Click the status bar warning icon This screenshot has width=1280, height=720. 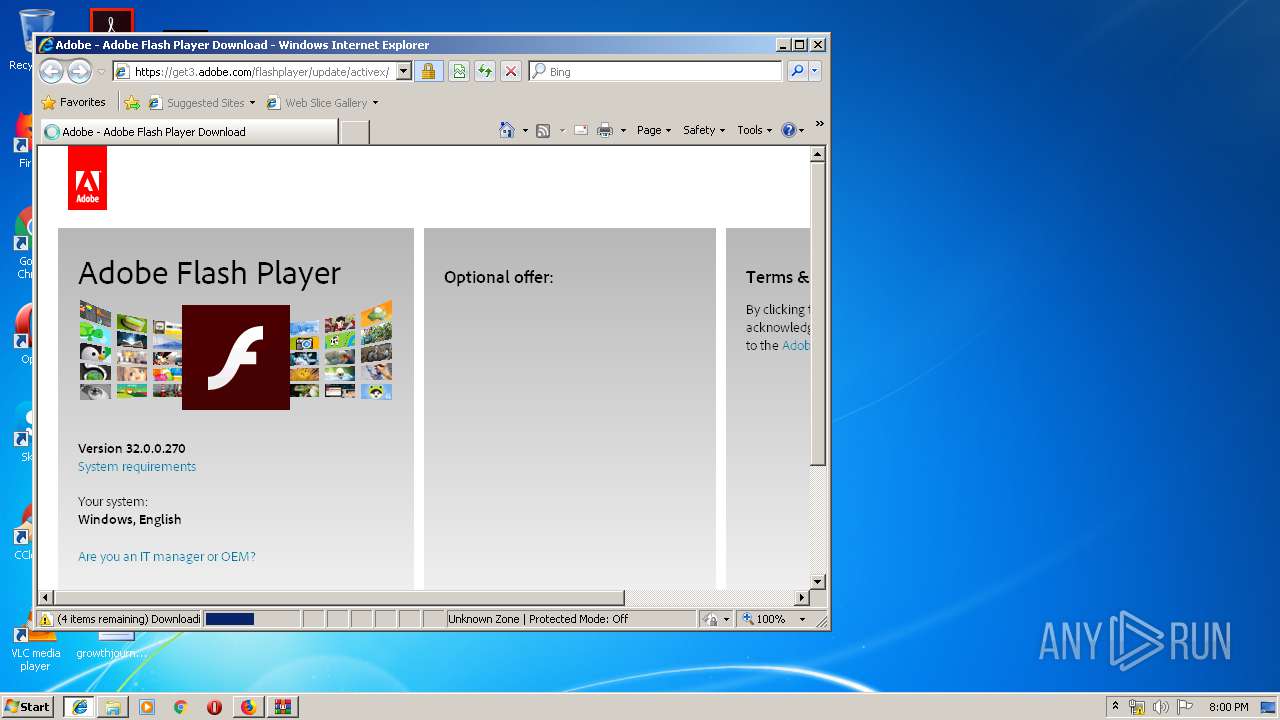45,619
